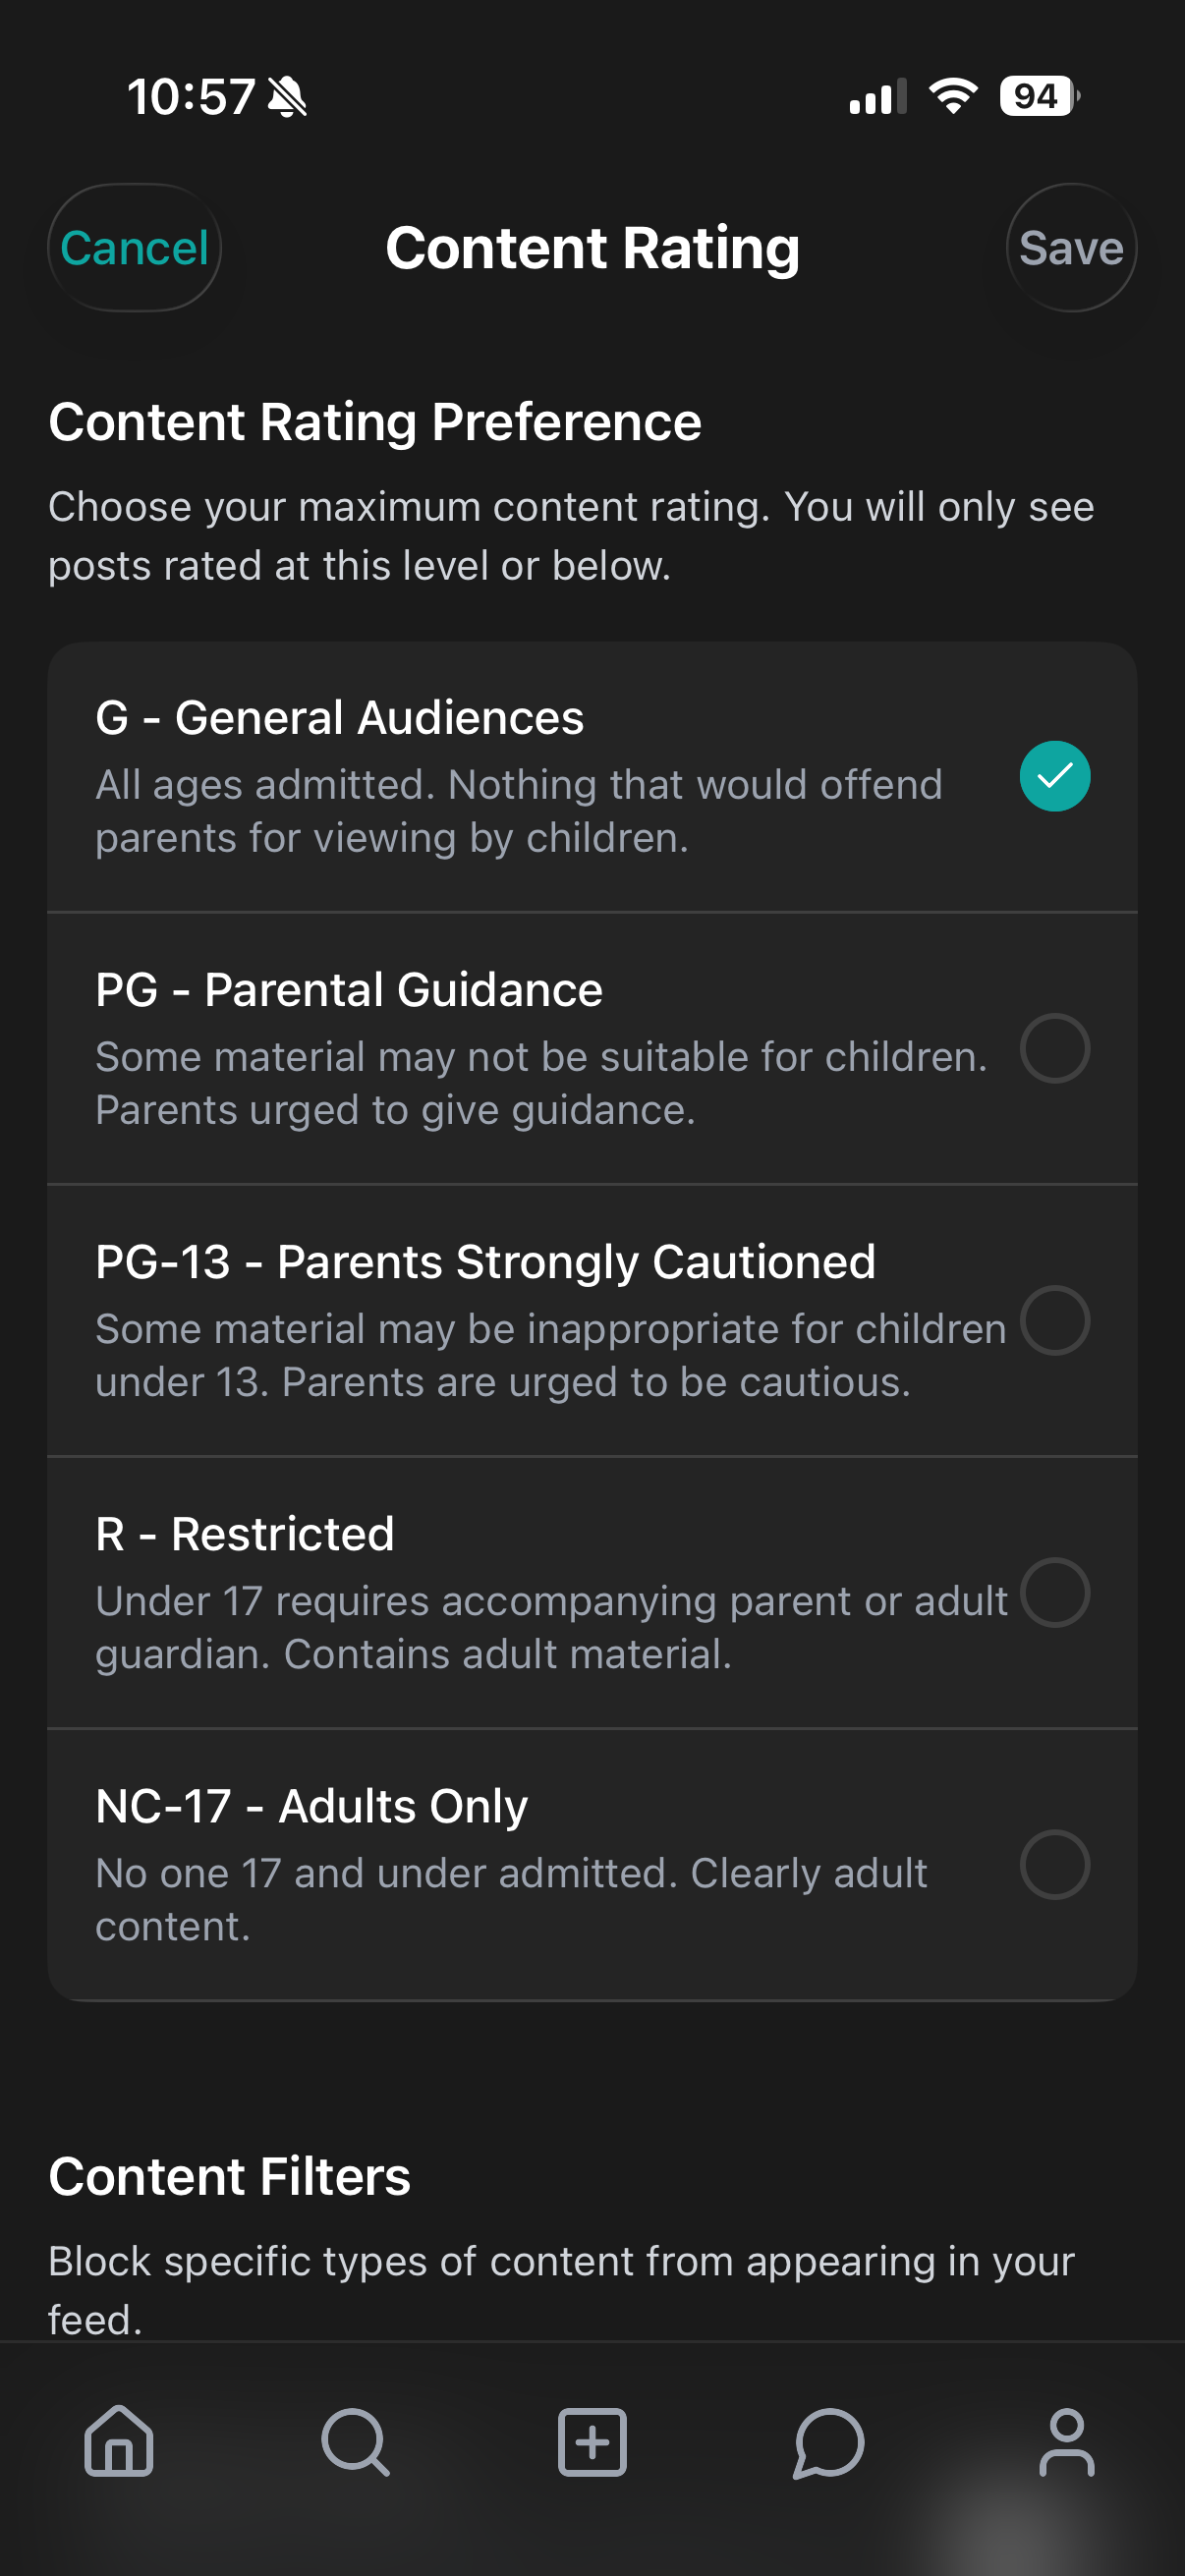Open the Home tab icon

pyautogui.click(x=119, y=2441)
